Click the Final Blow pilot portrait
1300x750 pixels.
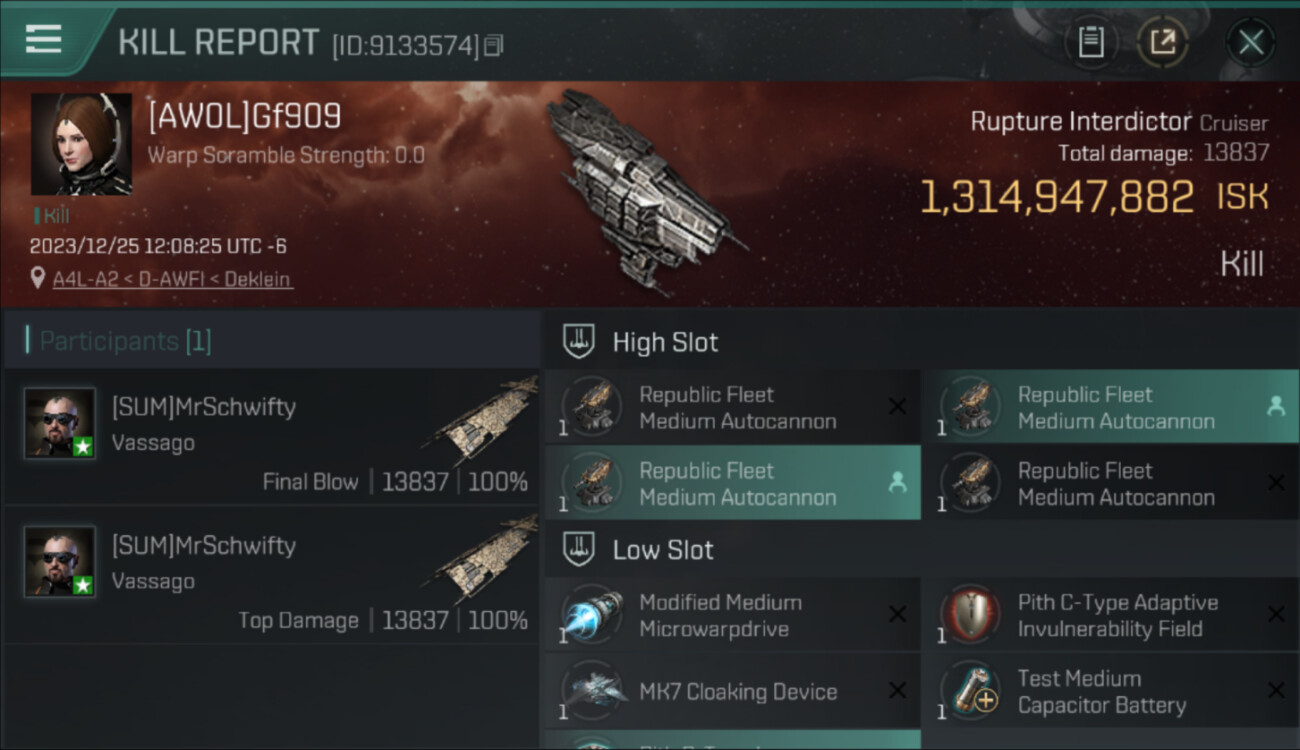[x=60, y=423]
